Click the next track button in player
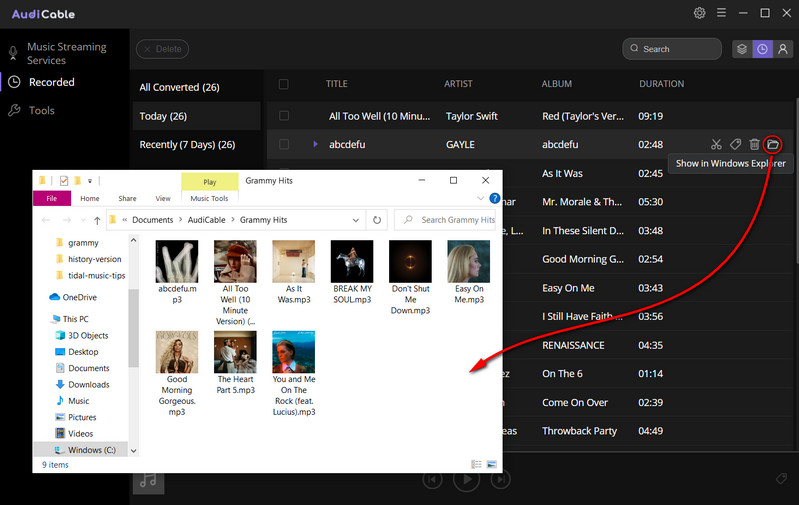 500,480
